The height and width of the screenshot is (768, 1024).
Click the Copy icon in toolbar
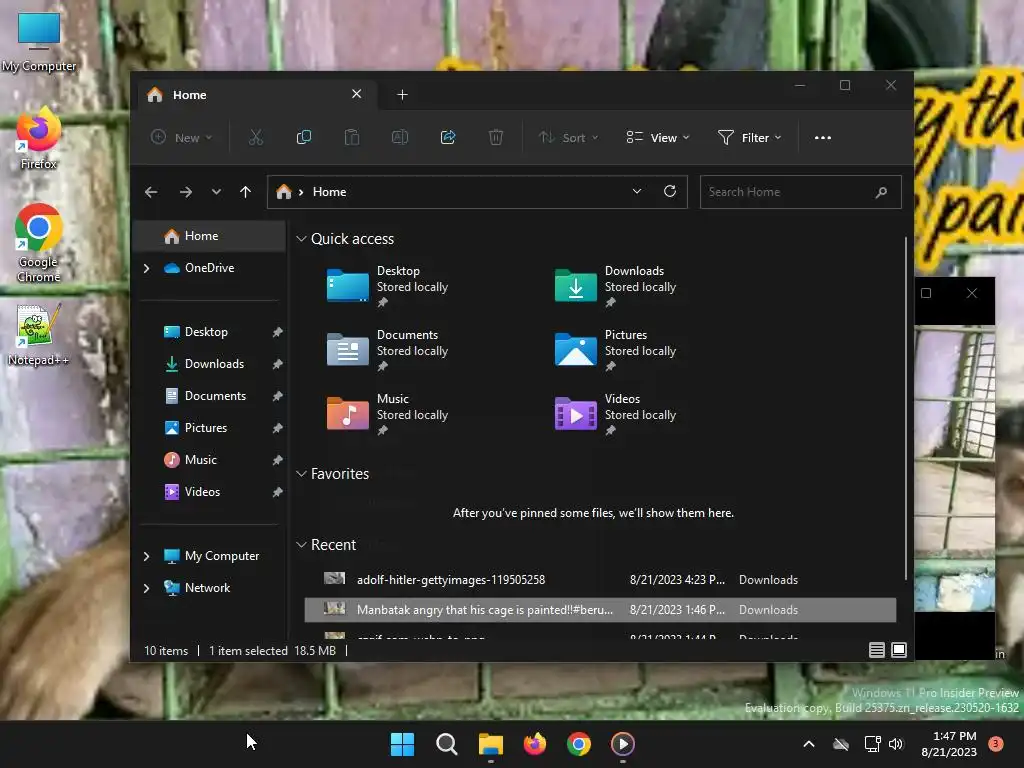tap(304, 138)
